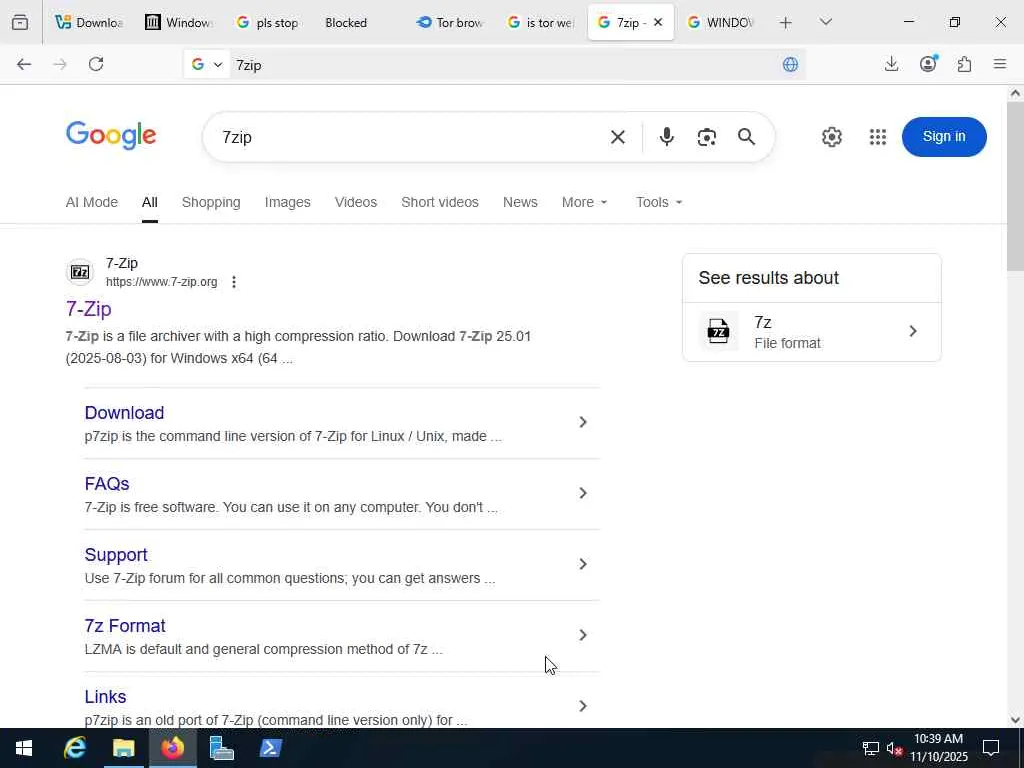Go back to the previous page
Image resolution: width=1024 pixels, height=768 pixels.
(24, 64)
